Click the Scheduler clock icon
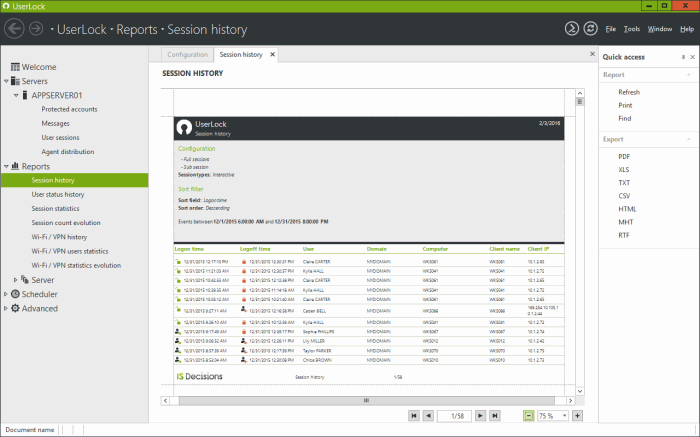Image resolution: width=700 pixels, height=437 pixels. pos(15,294)
